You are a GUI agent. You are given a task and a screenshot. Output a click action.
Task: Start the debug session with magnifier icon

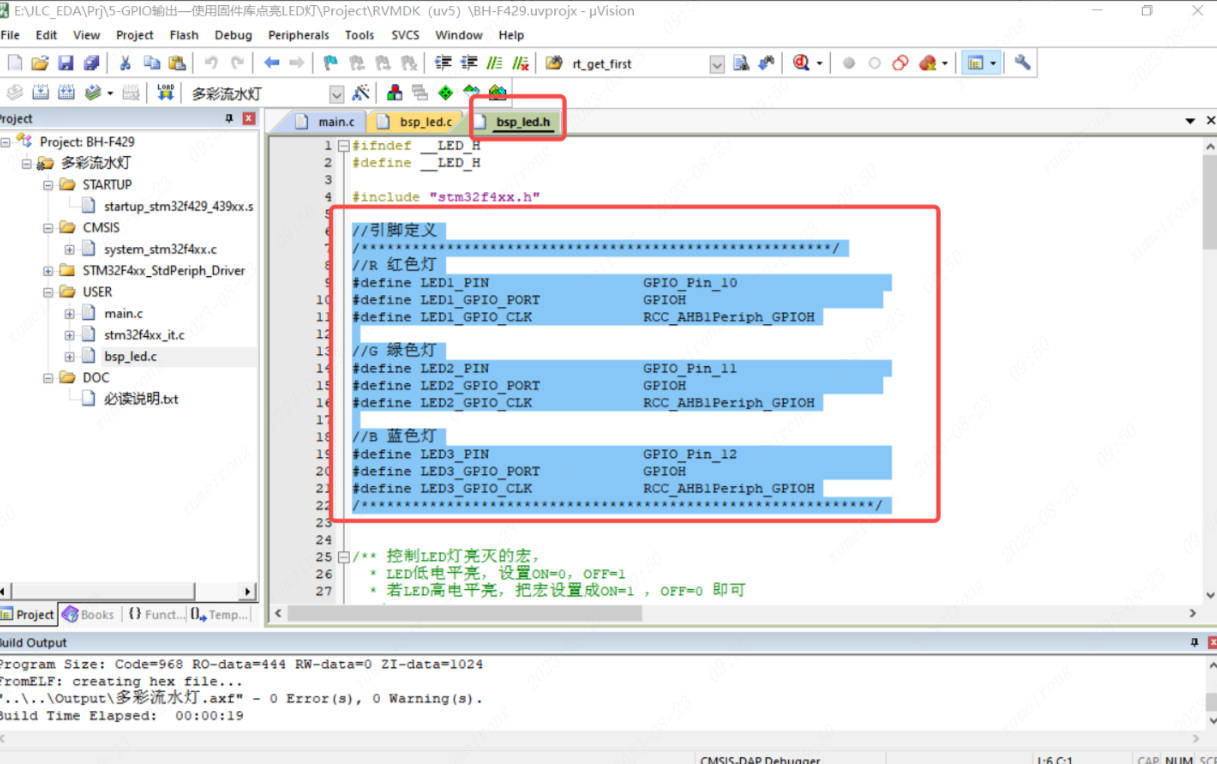801,63
